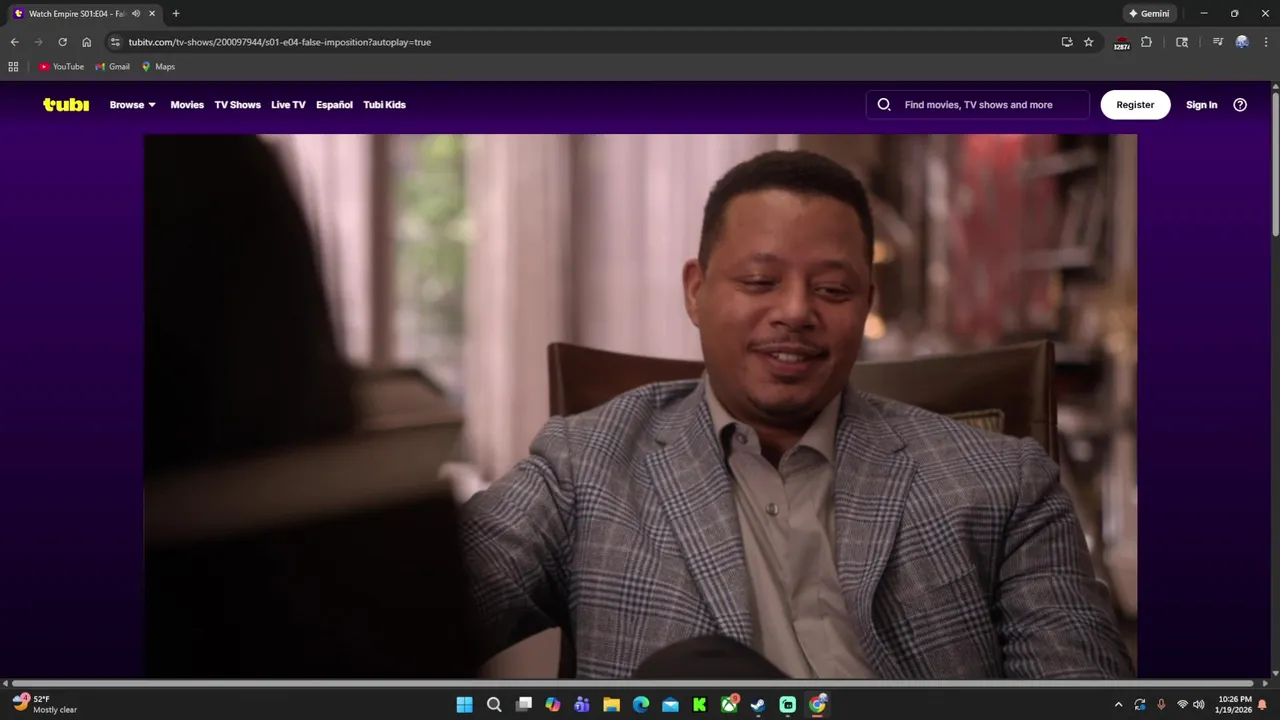Click the vertical page scrollbar
1280x720 pixels.
click(1275, 165)
